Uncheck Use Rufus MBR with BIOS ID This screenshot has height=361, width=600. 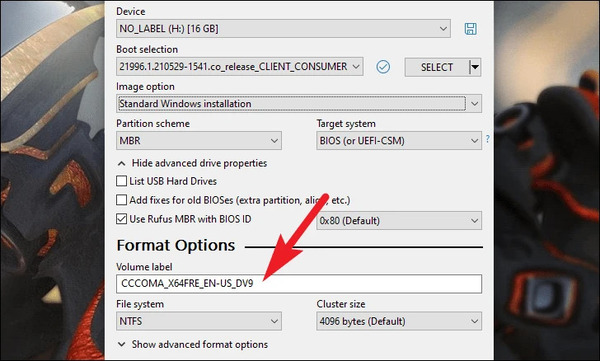[121, 219]
